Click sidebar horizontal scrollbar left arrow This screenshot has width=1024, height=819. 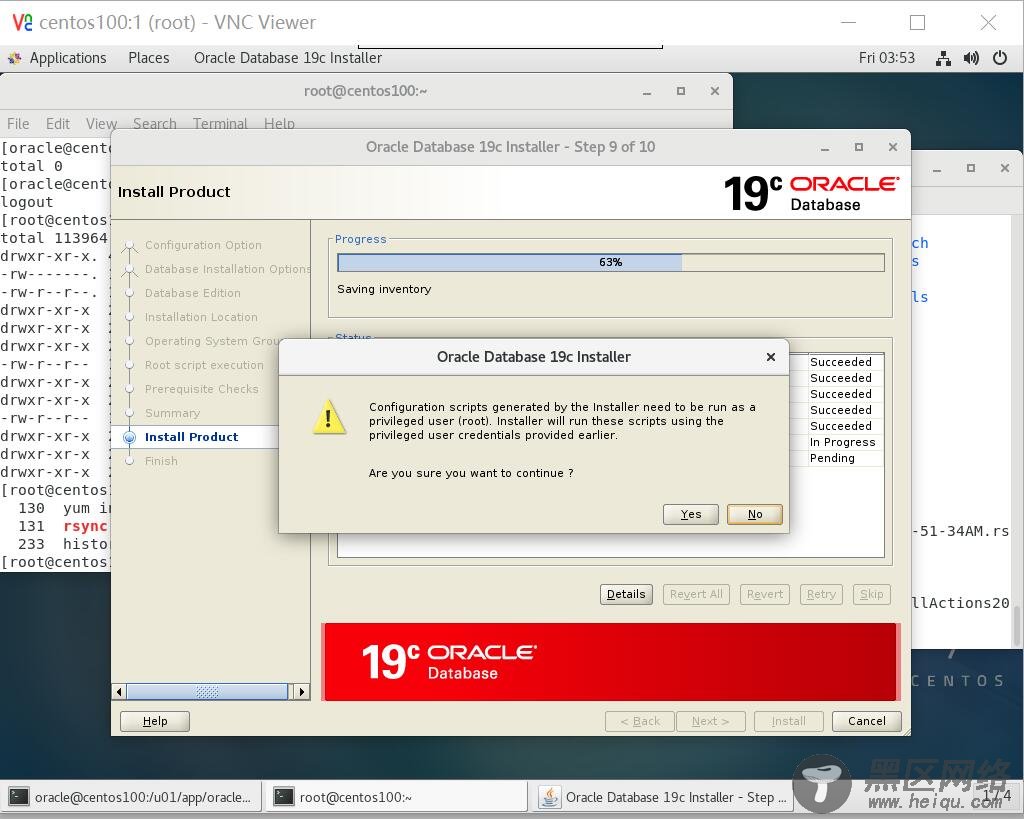[119, 691]
